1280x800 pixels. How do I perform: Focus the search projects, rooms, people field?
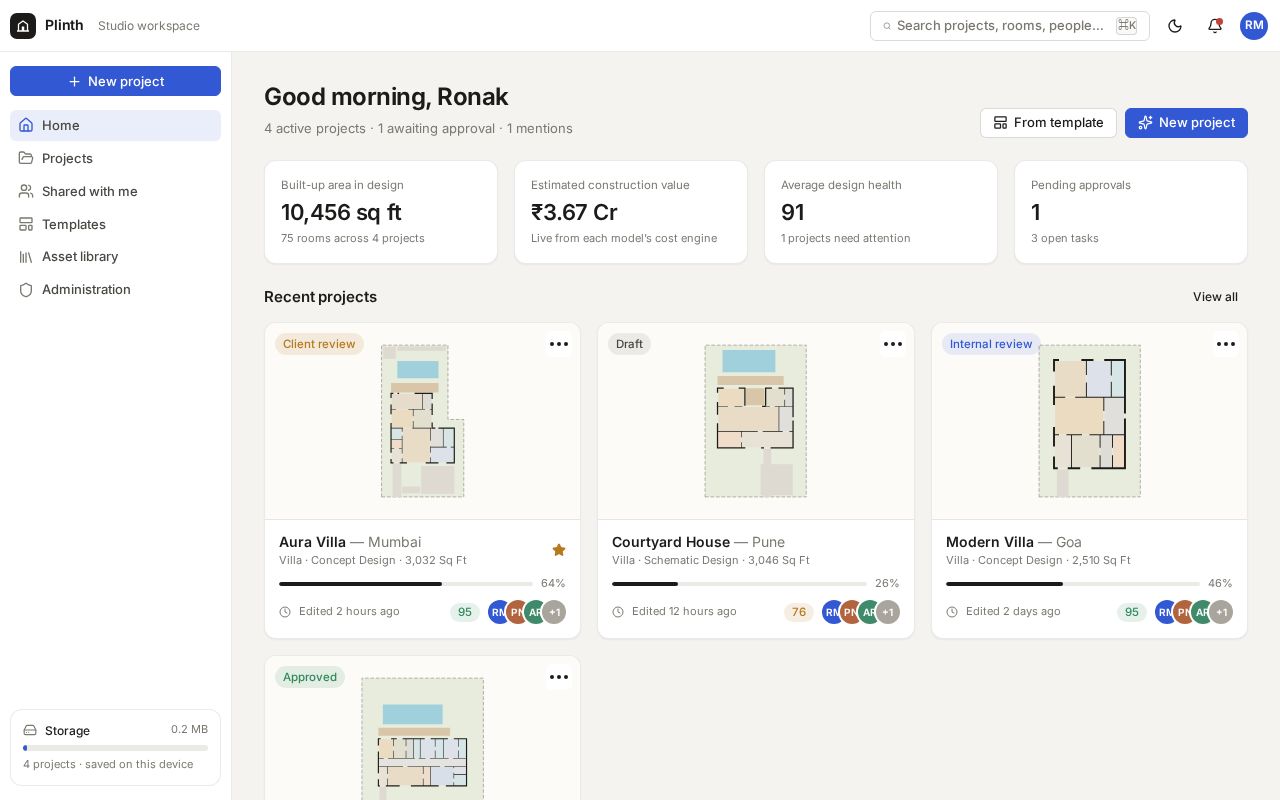pyautogui.click(x=1010, y=26)
